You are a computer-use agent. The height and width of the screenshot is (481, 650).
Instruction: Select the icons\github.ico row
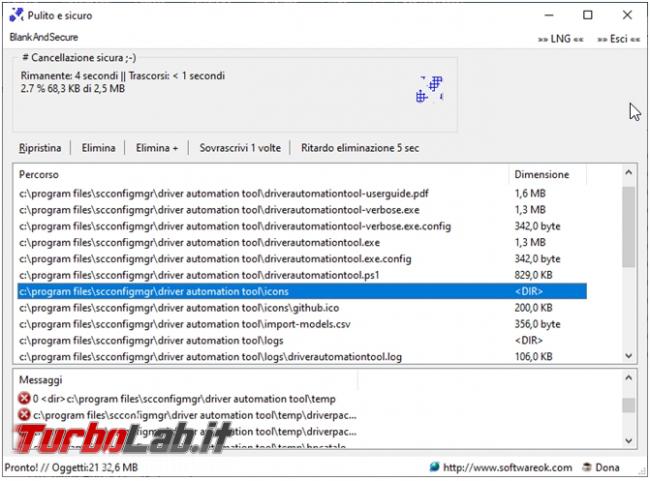coord(302,308)
